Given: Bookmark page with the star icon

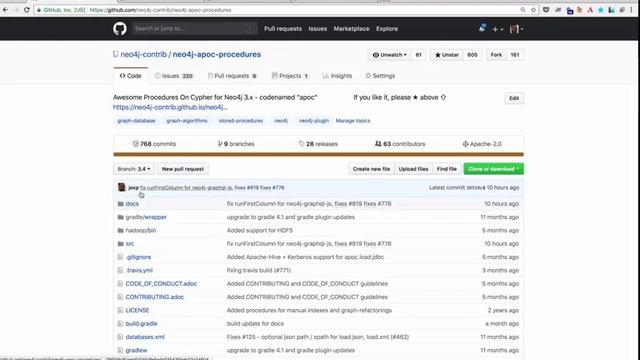Looking at the screenshot, I should coord(533,10).
